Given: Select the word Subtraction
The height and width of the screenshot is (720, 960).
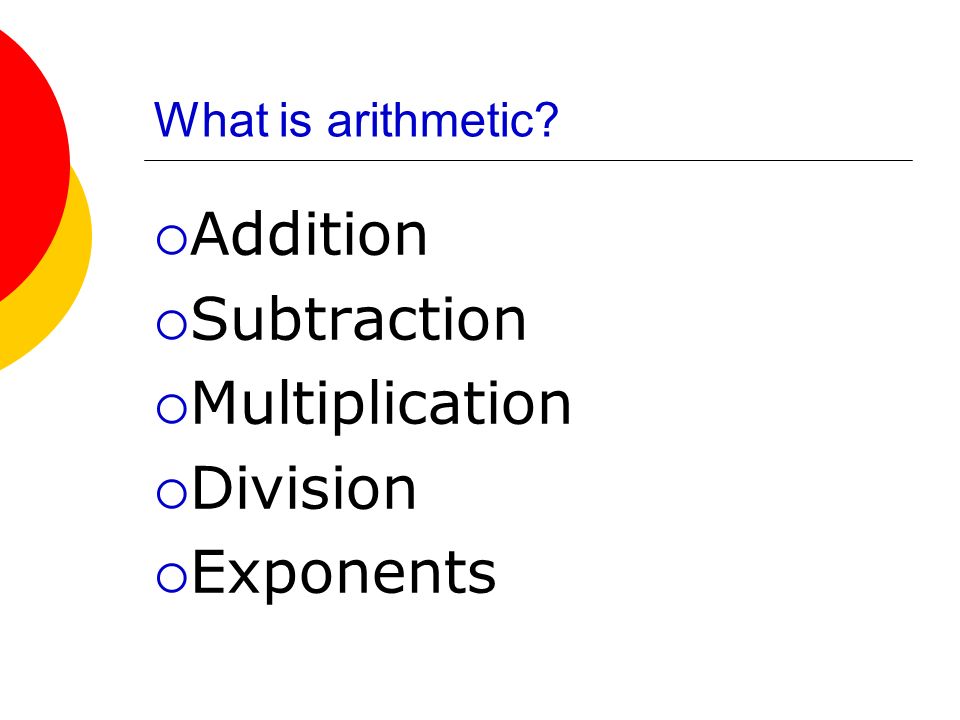Looking at the screenshot, I should click(359, 318).
